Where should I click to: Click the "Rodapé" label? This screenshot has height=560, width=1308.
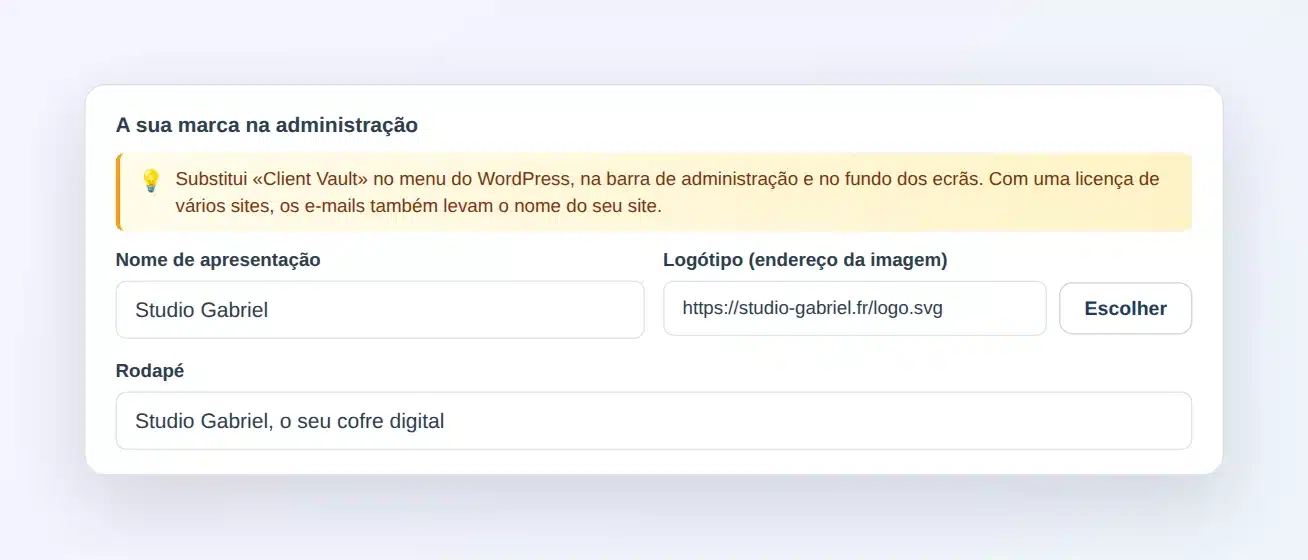coord(150,371)
